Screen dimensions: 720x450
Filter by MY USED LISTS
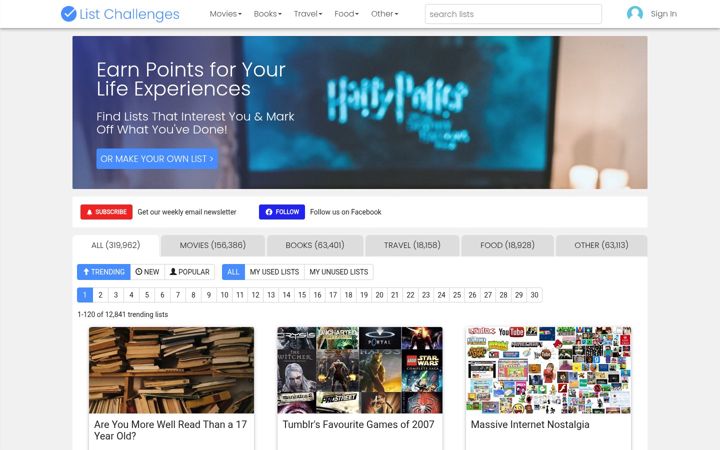[275, 272]
